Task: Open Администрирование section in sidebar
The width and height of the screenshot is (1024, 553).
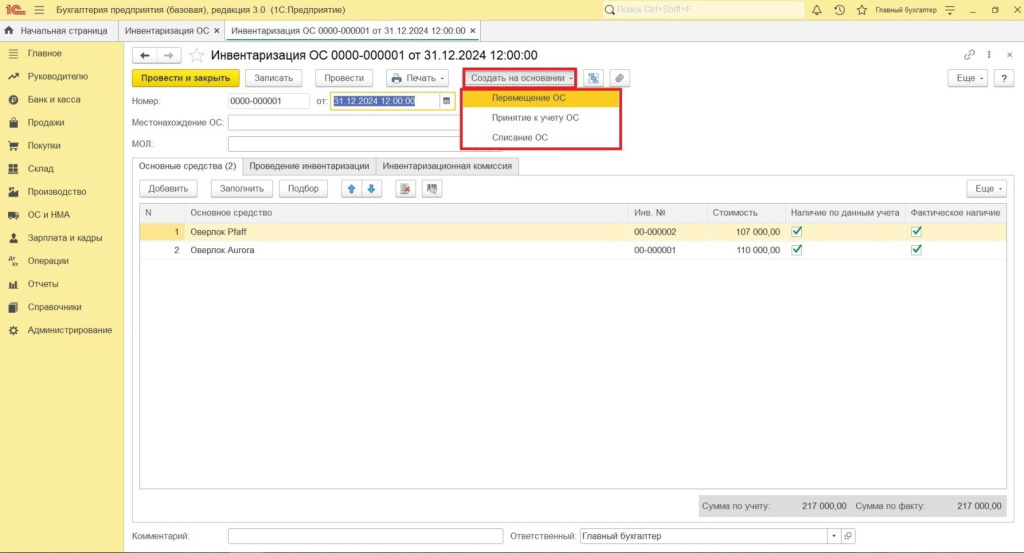Action: 69,330
